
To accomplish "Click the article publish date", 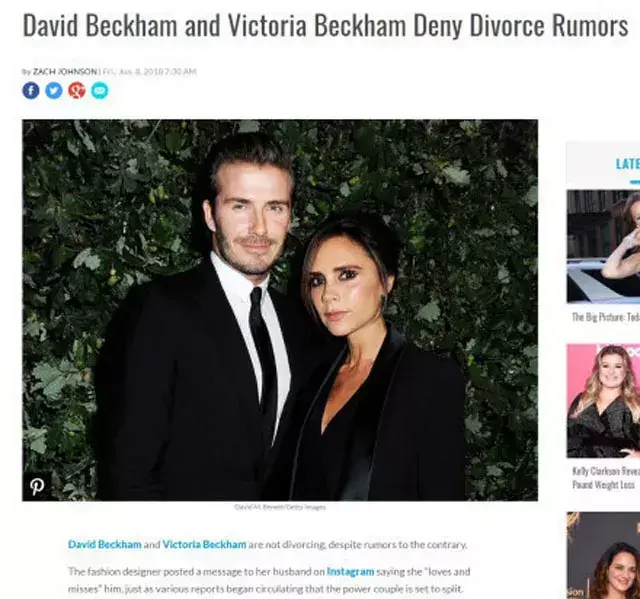I will (149, 71).
